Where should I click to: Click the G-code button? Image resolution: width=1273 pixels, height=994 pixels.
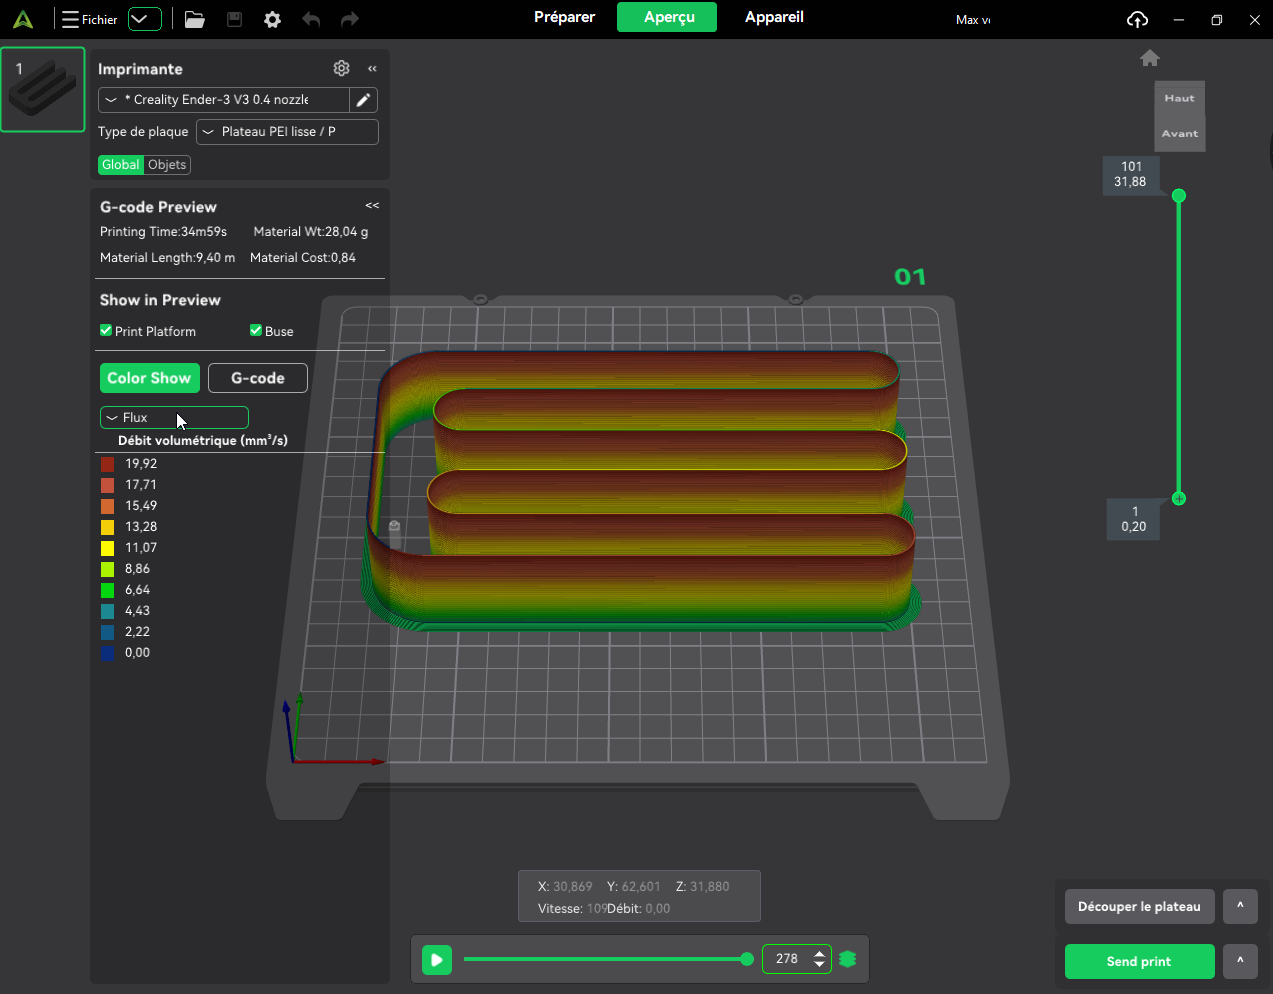[x=257, y=378]
